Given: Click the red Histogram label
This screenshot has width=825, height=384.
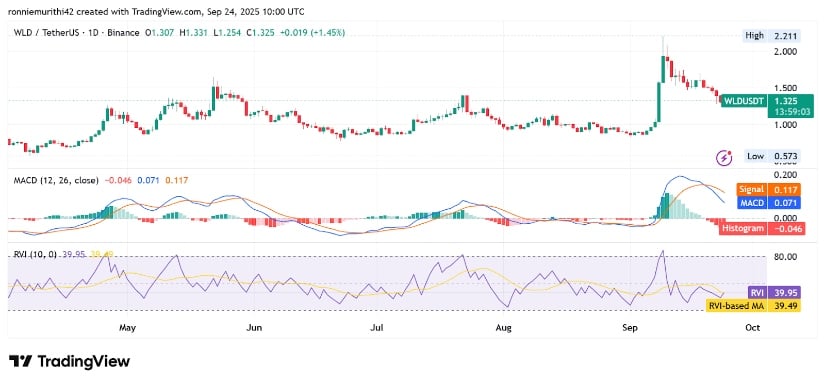Looking at the screenshot, I should tap(743, 228).
